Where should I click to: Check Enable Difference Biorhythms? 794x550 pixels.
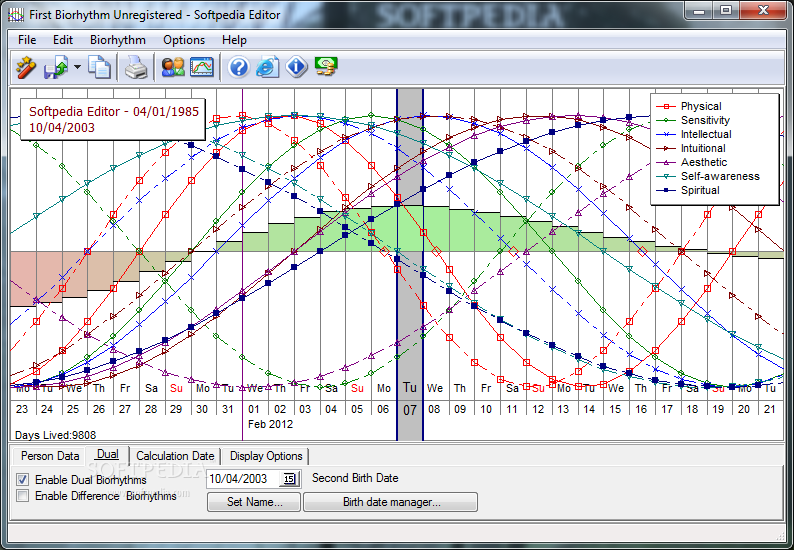coord(22,495)
